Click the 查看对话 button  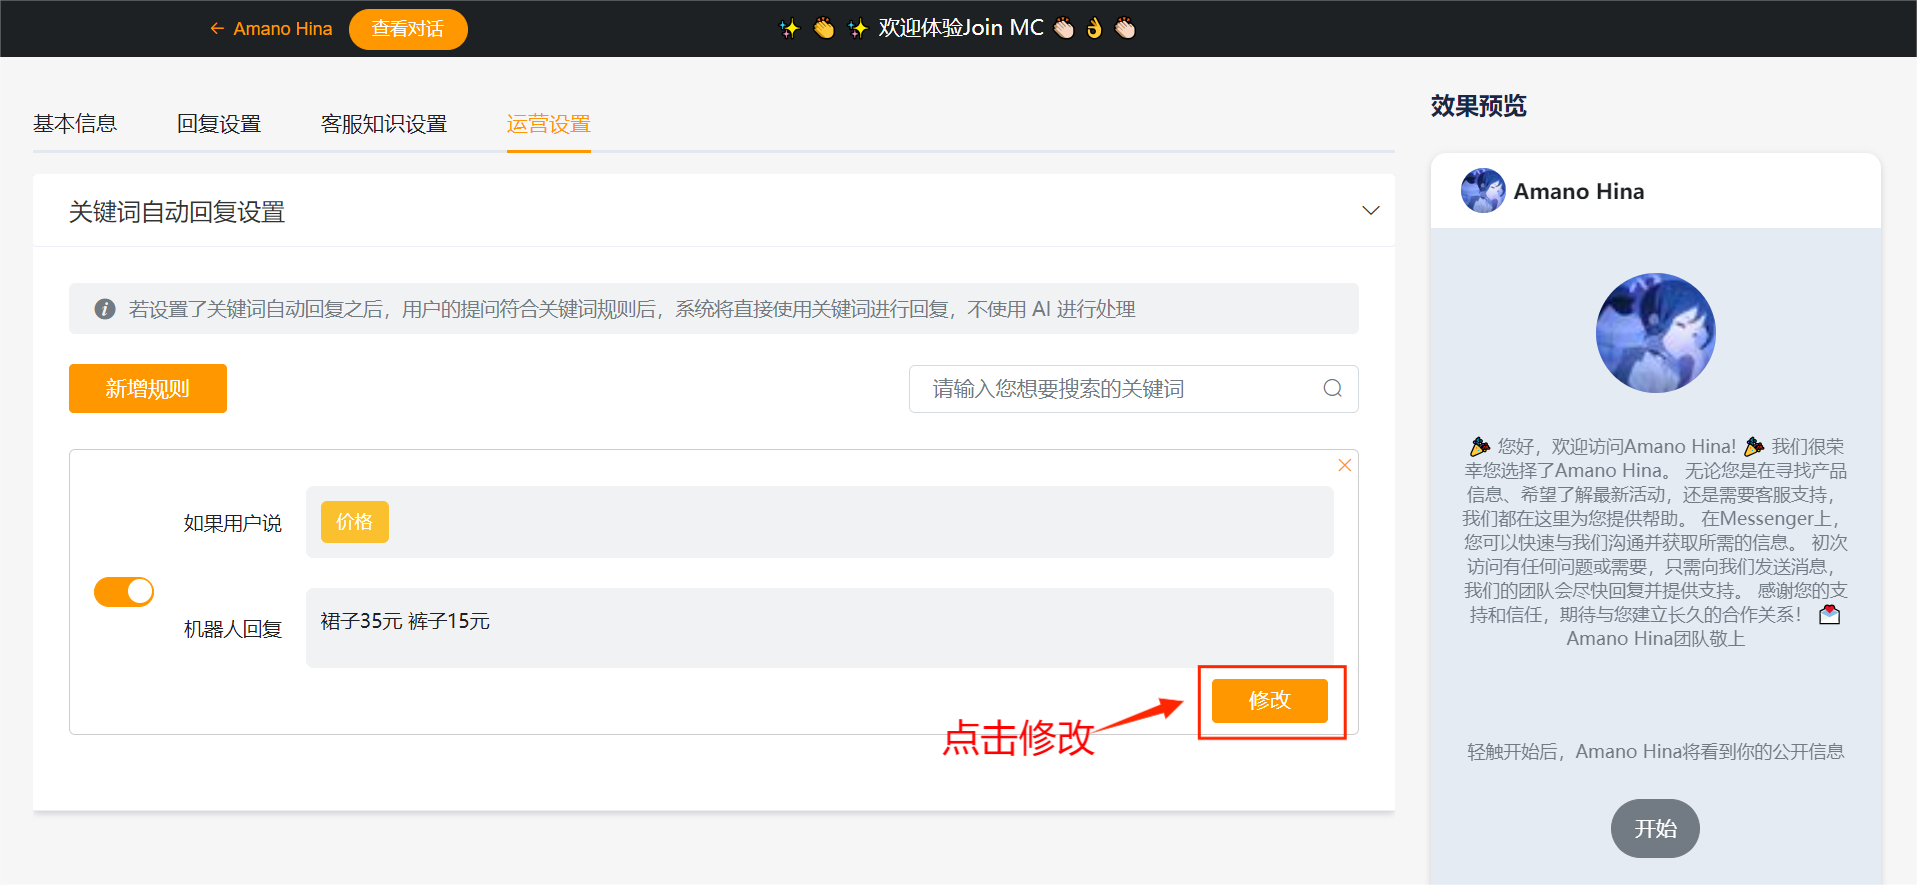(x=408, y=29)
